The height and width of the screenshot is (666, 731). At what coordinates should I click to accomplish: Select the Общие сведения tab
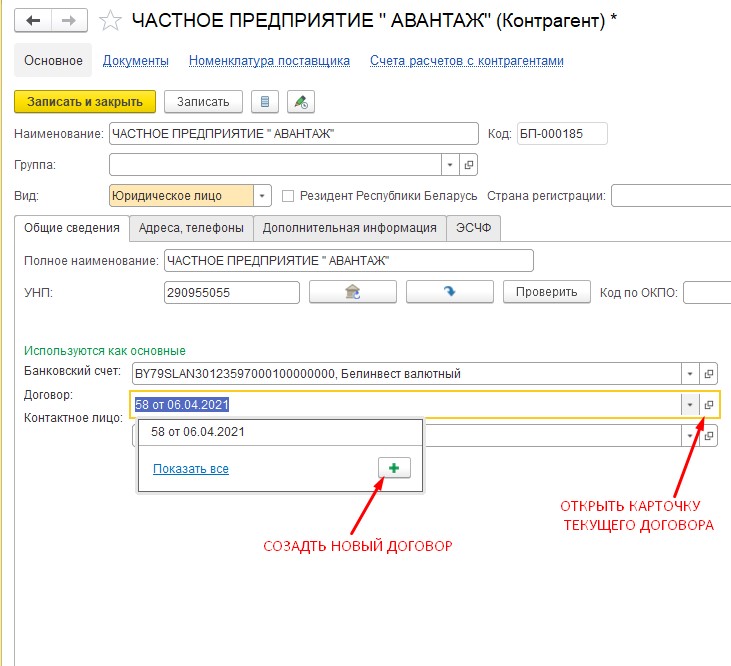tap(72, 228)
